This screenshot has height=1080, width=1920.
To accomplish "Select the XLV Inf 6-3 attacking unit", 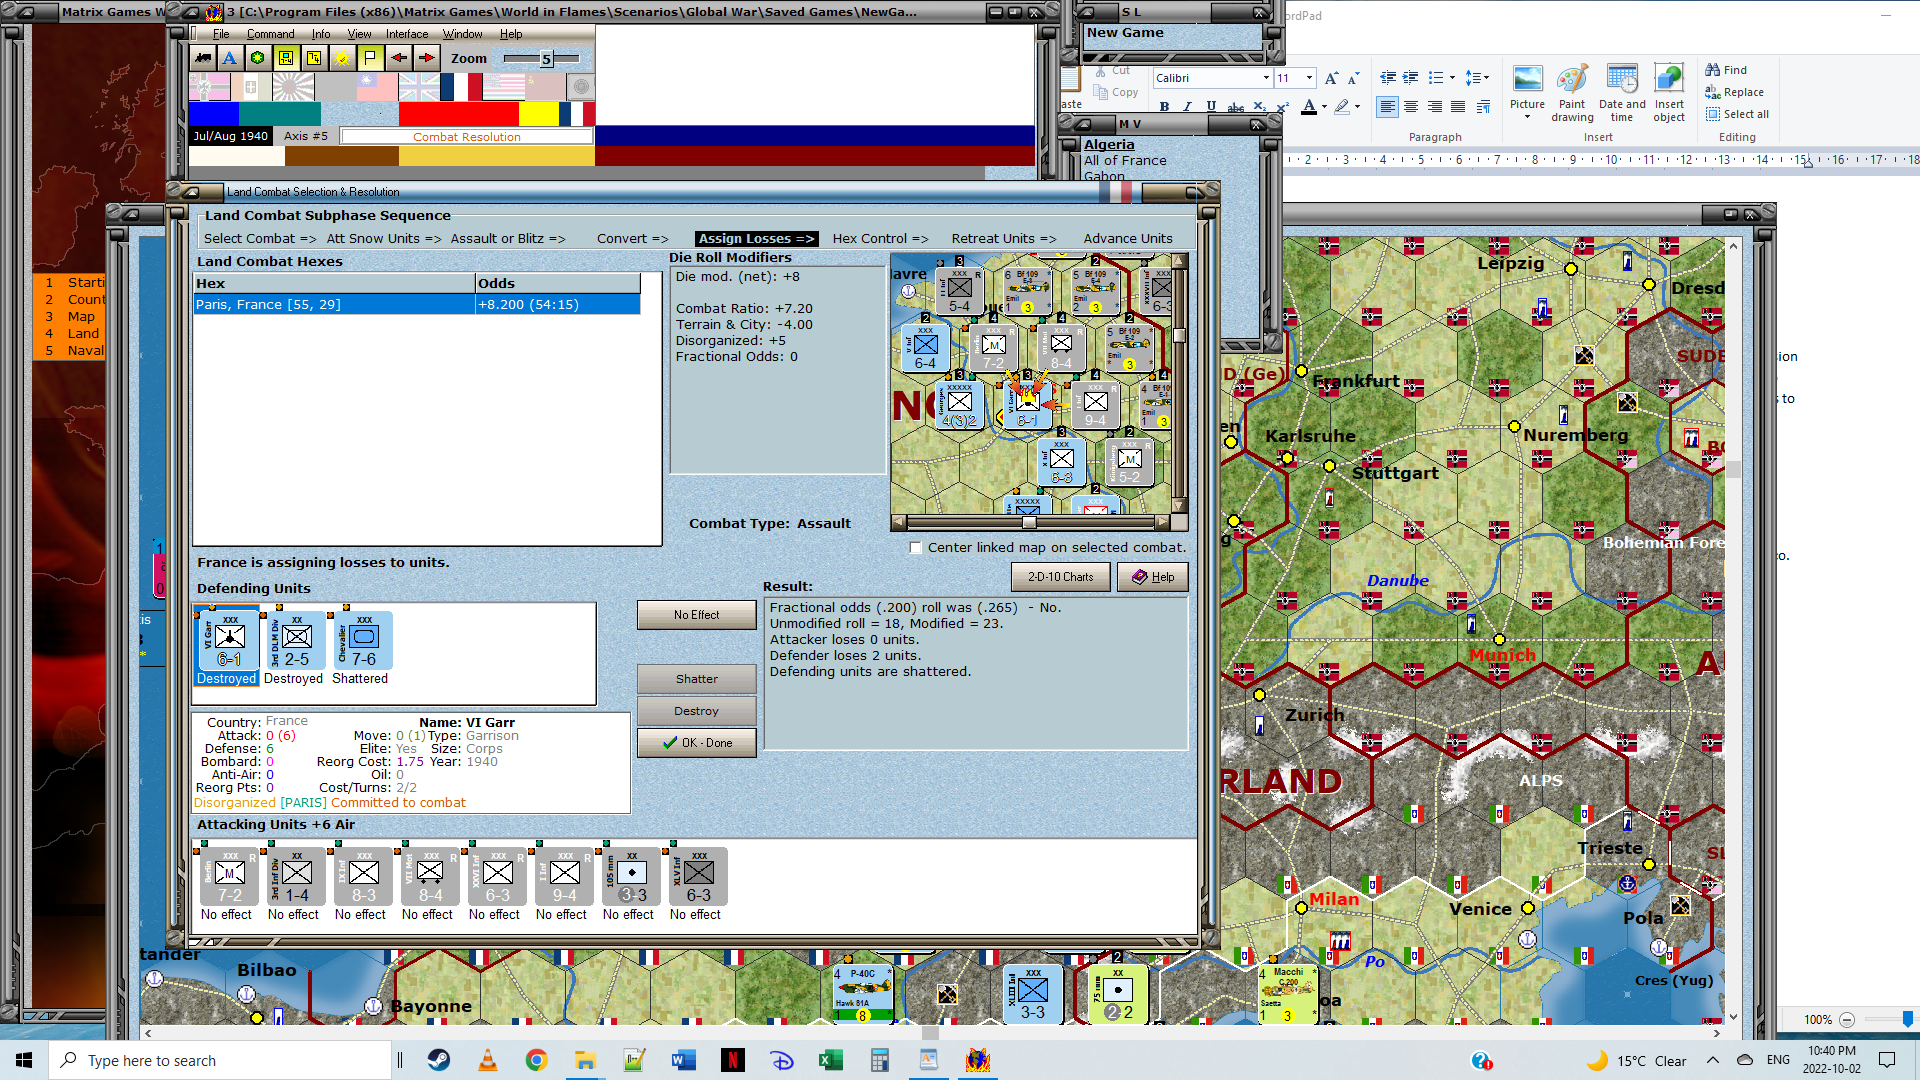I will point(696,877).
